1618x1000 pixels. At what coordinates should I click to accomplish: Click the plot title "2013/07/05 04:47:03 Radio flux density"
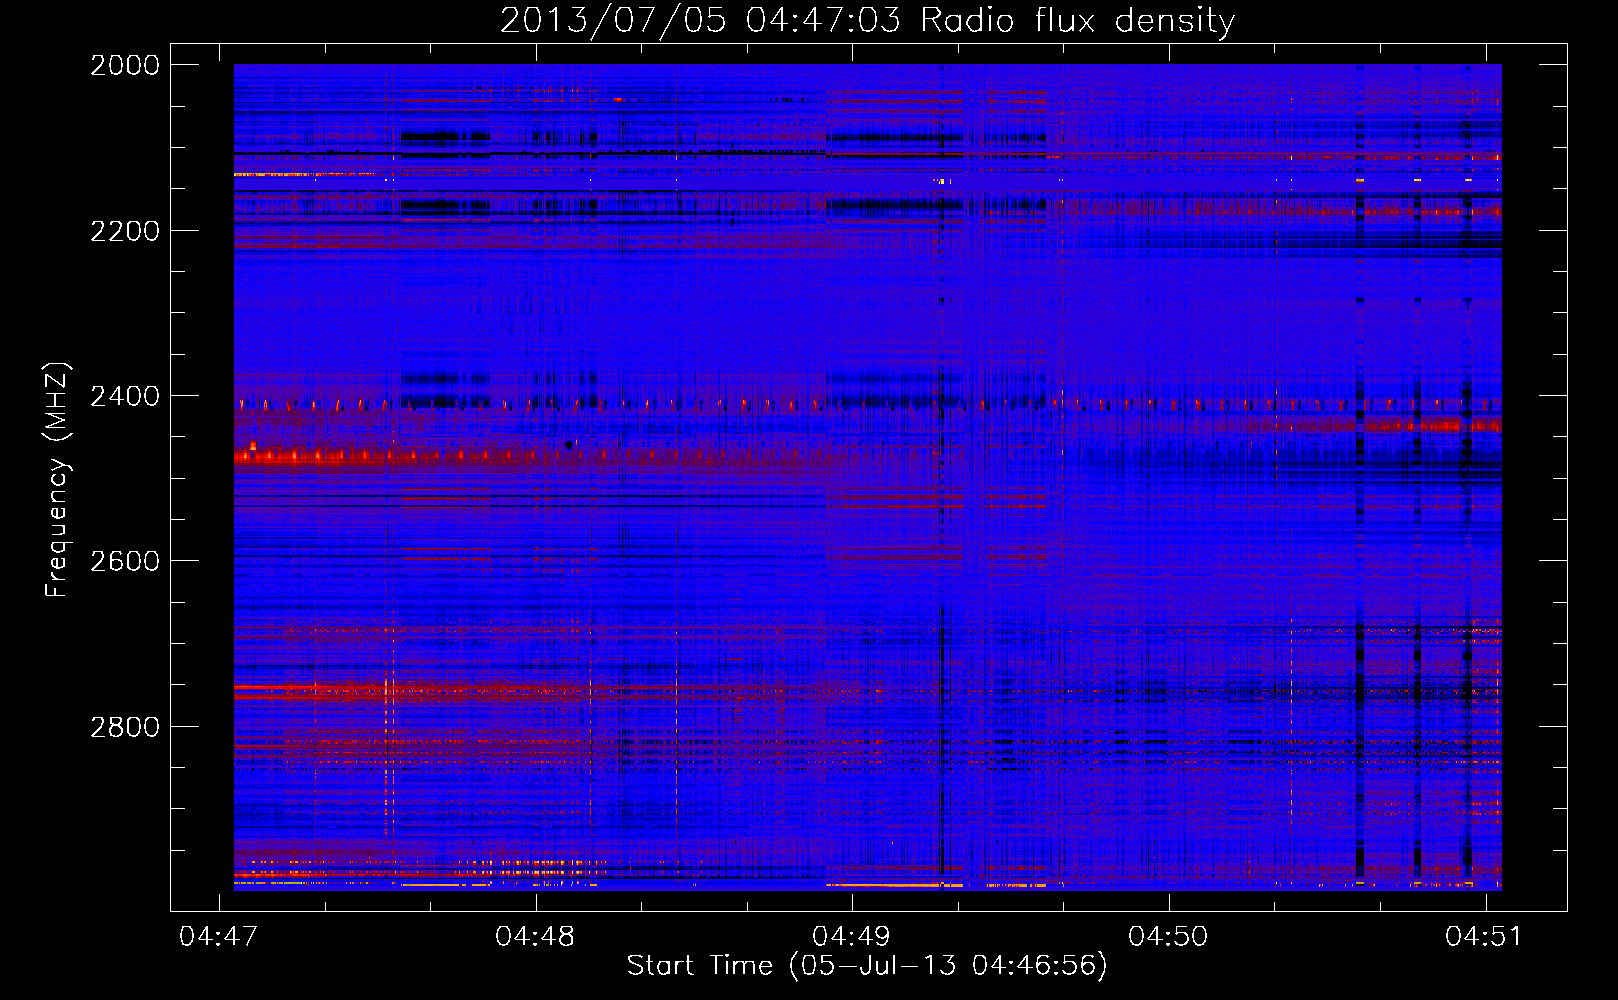[x=867, y=20]
